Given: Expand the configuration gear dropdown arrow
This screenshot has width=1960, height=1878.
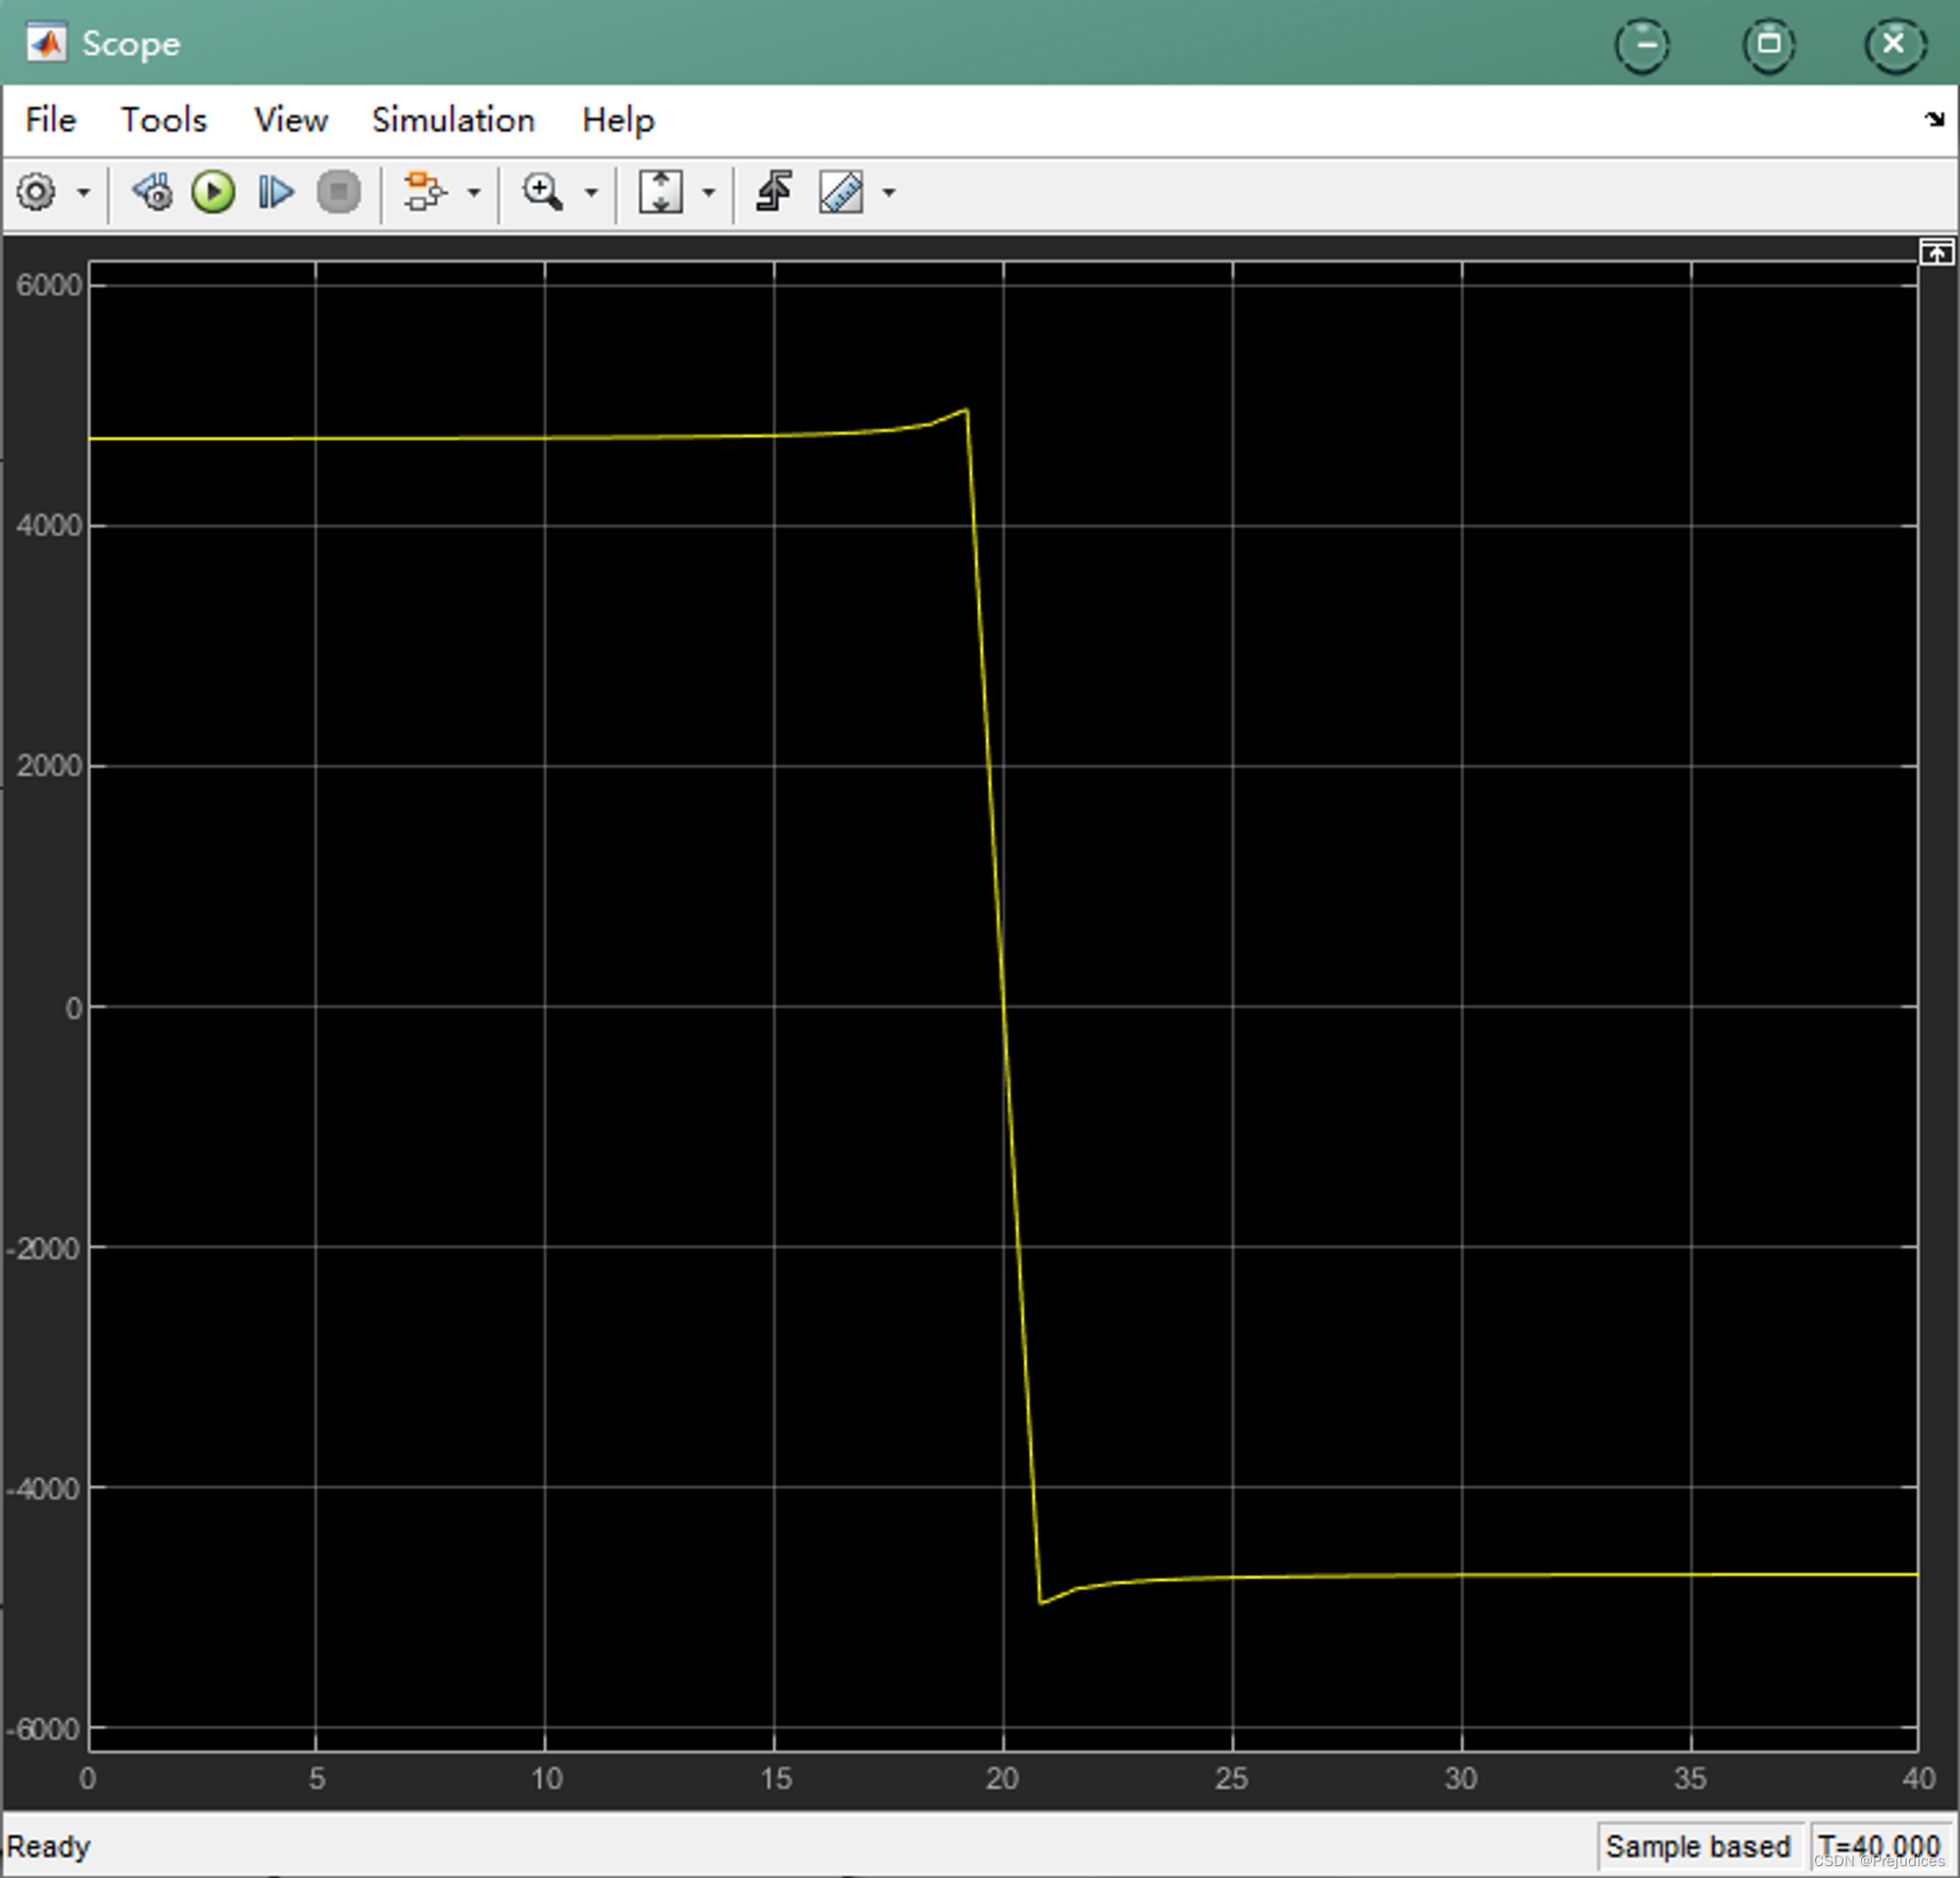Looking at the screenshot, I should [x=84, y=193].
